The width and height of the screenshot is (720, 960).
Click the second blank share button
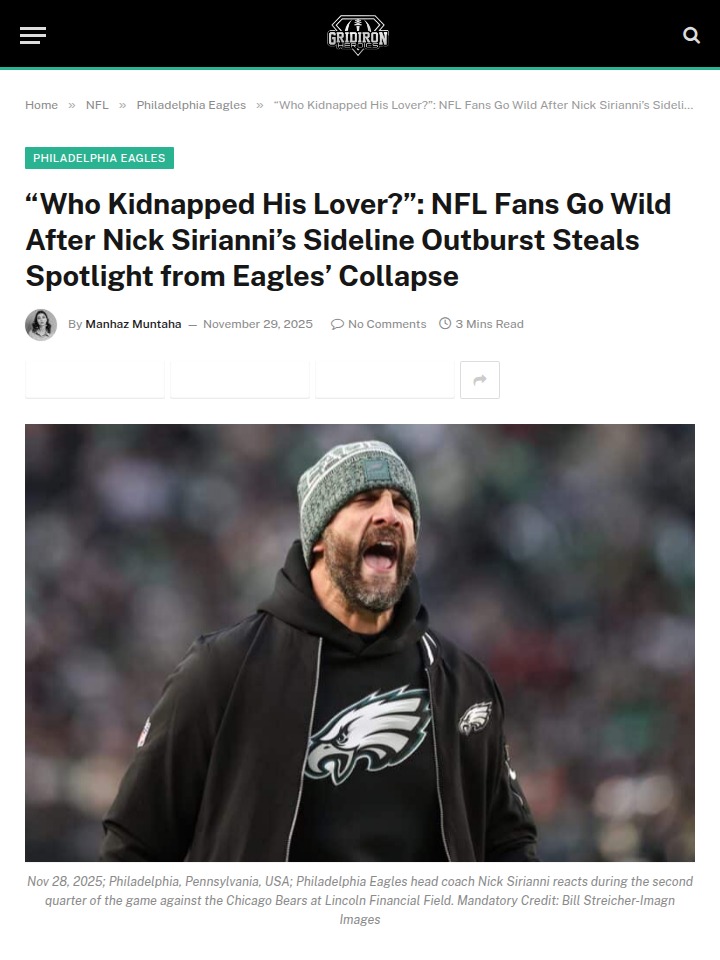(x=240, y=380)
